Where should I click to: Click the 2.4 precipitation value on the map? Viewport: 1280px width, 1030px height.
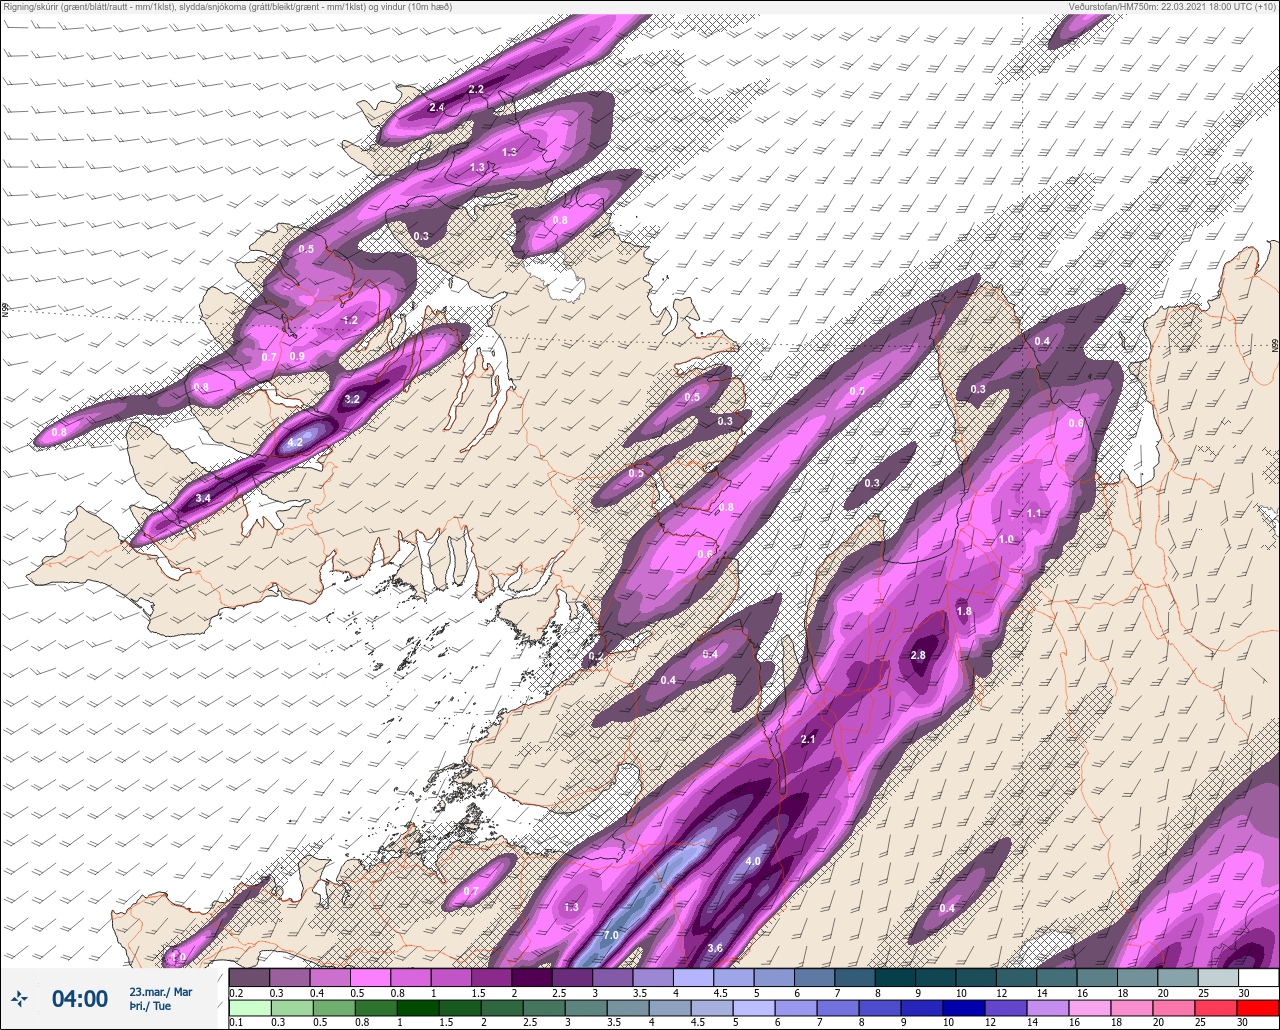tap(437, 107)
